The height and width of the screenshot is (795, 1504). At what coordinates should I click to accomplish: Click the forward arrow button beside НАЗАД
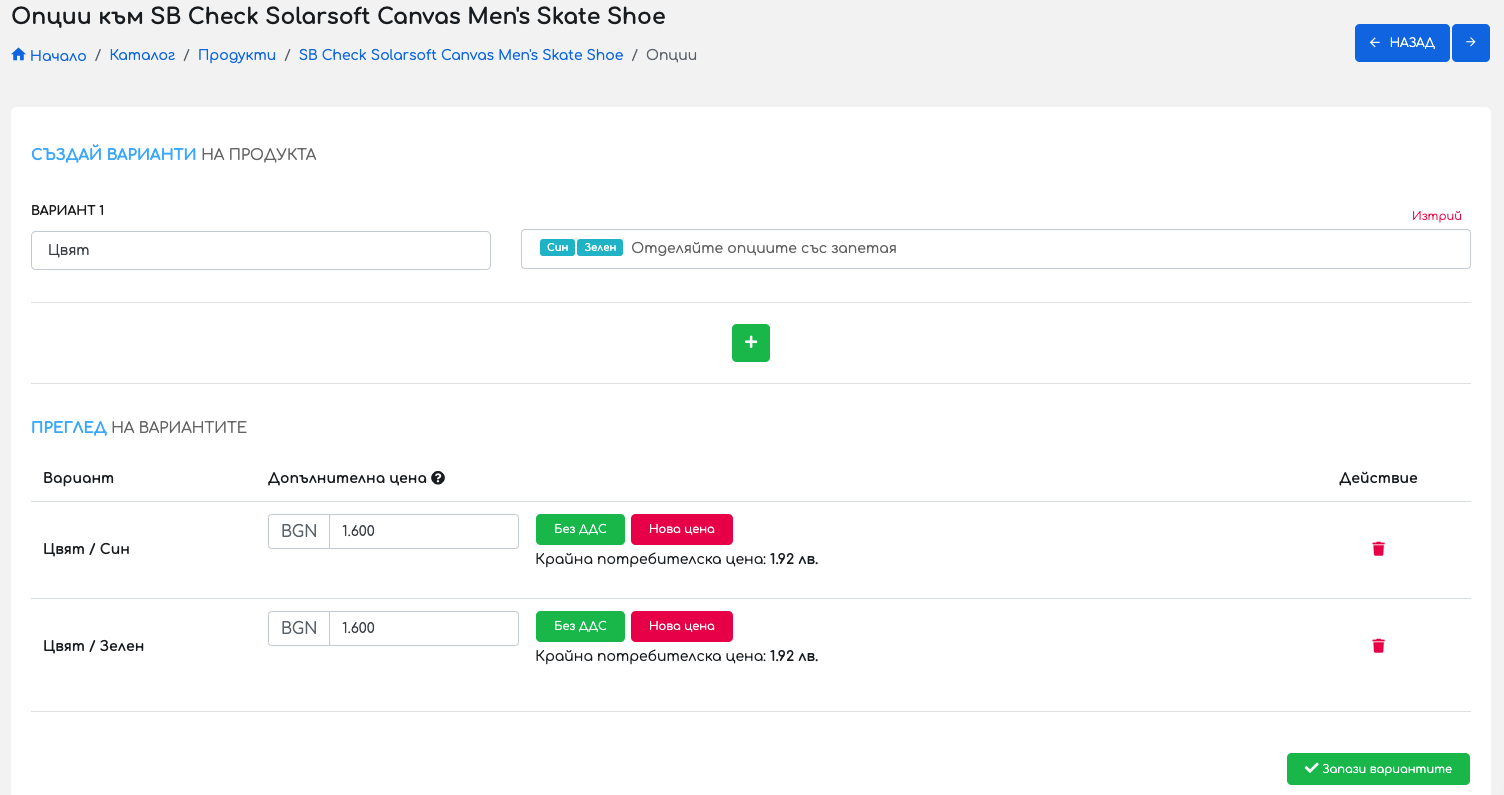pyautogui.click(x=1471, y=43)
